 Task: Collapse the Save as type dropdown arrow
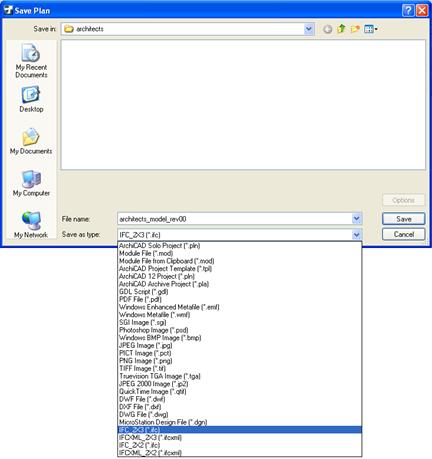coord(356,235)
